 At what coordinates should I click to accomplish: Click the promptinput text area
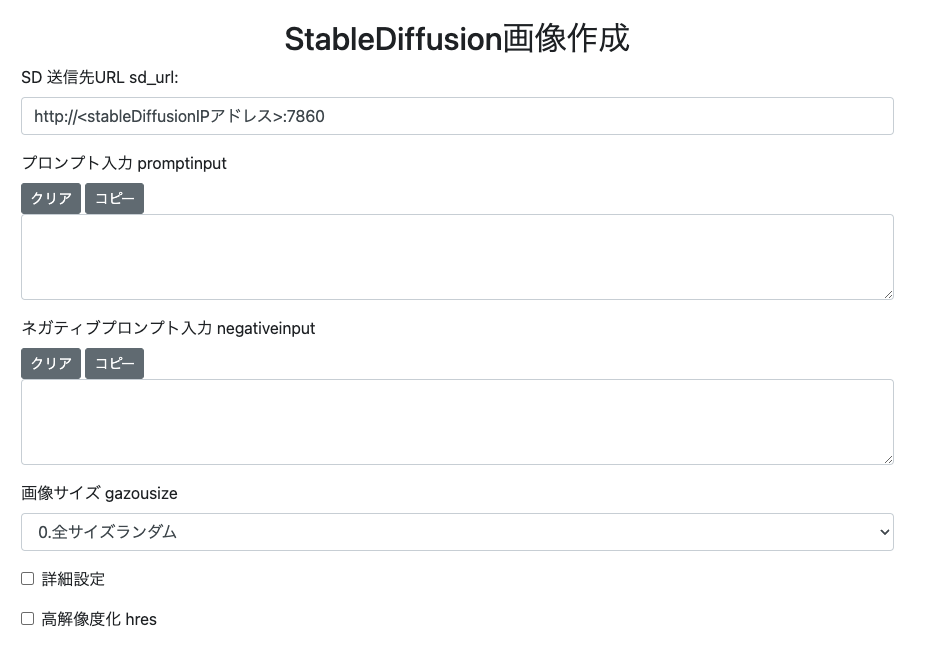click(x=455, y=256)
